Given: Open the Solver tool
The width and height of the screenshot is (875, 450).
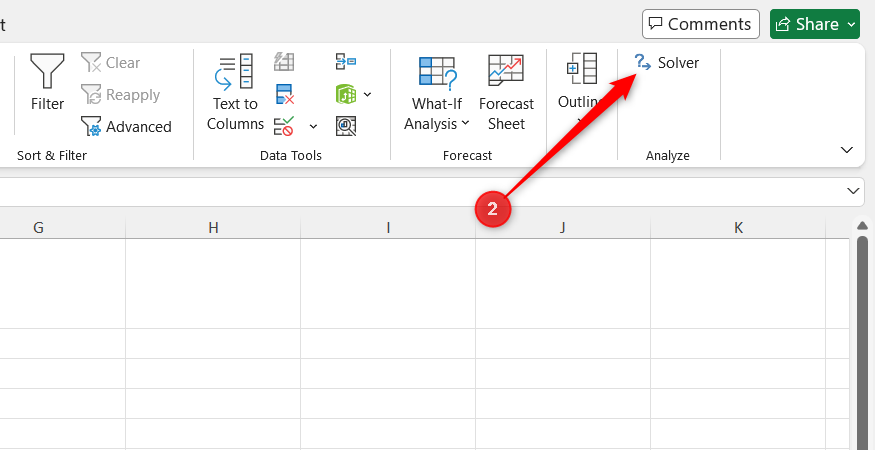Looking at the screenshot, I should point(667,63).
